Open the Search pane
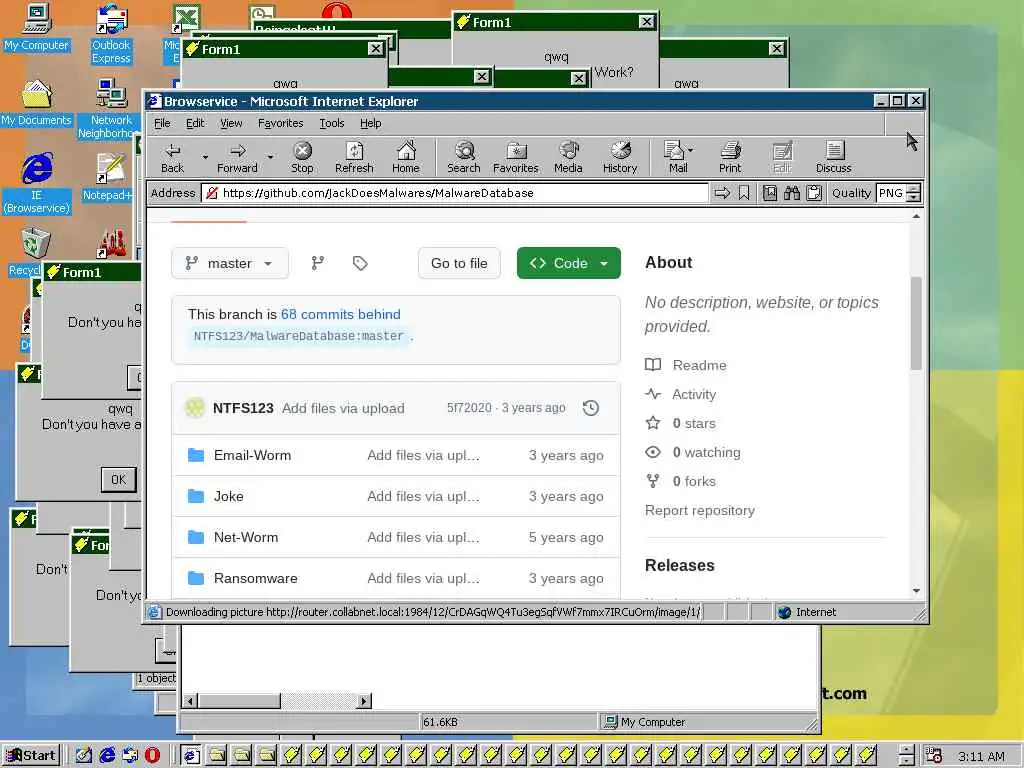The image size is (1024, 768). tap(464, 157)
